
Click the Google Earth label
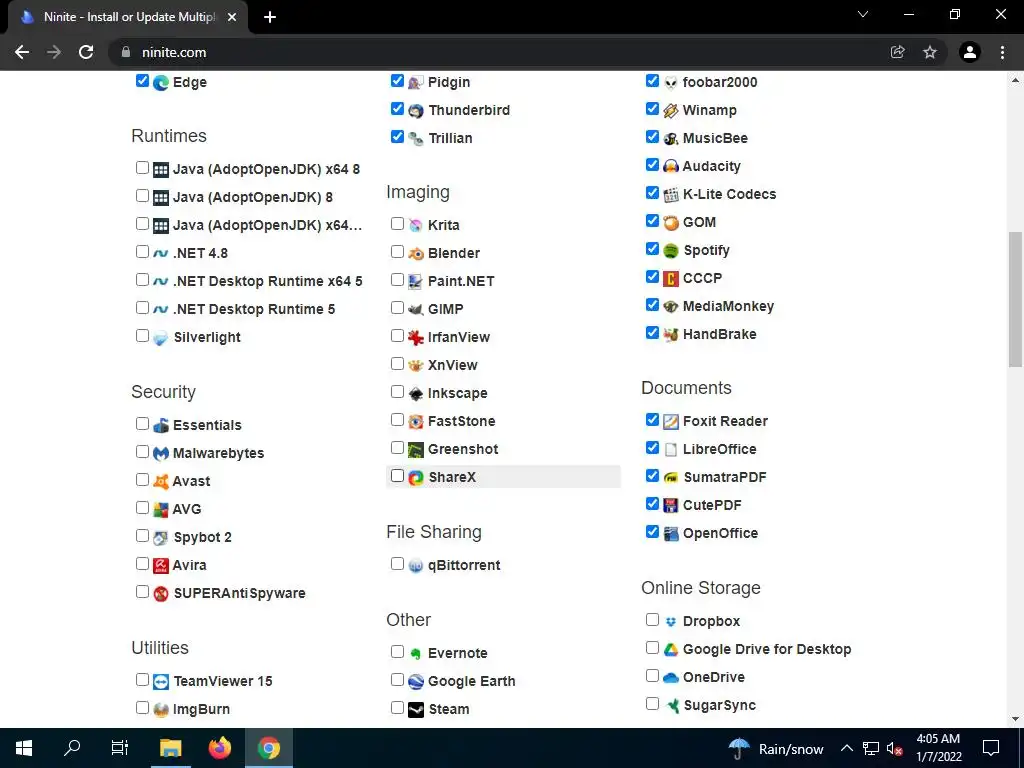coord(472,681)
